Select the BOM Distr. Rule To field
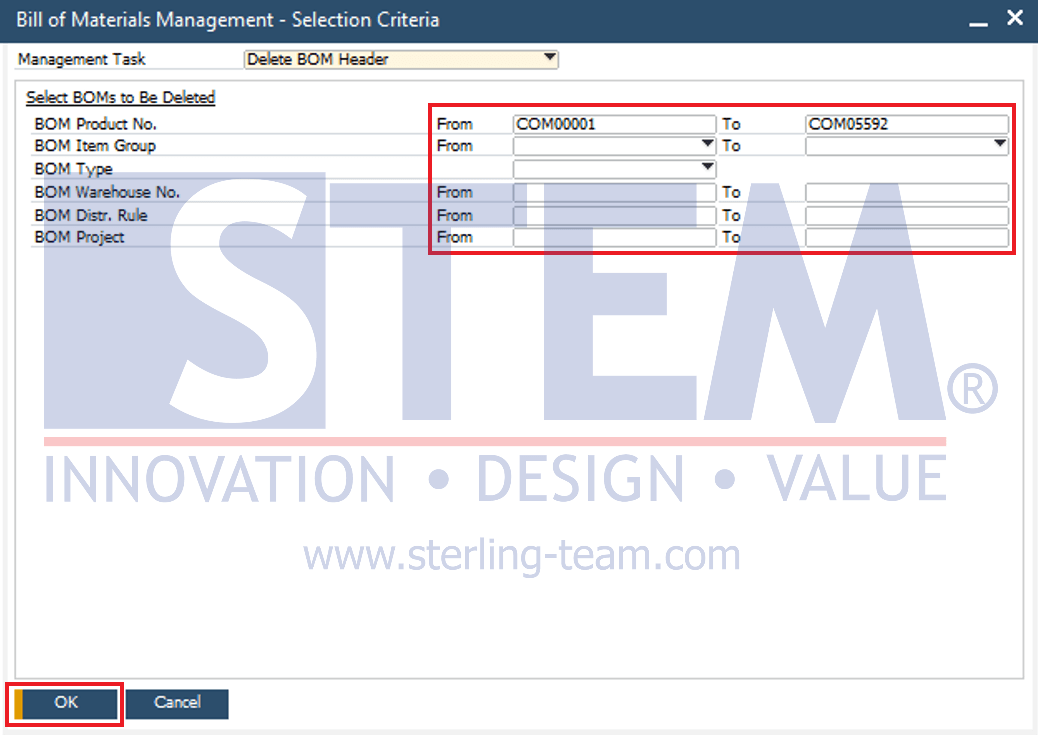Screen dimensions: 1038x735 point(906,216)
